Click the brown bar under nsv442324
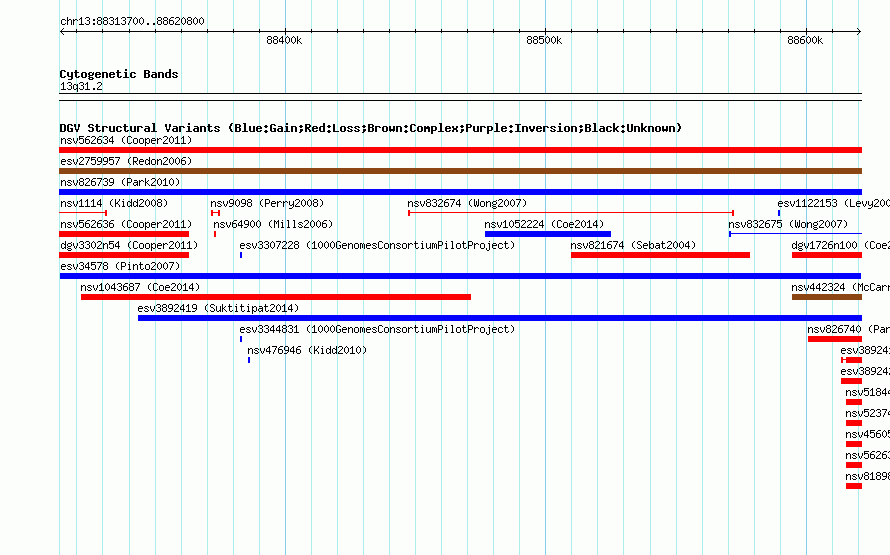This screenshot has width=890, height=555. (x=827, y=297)
